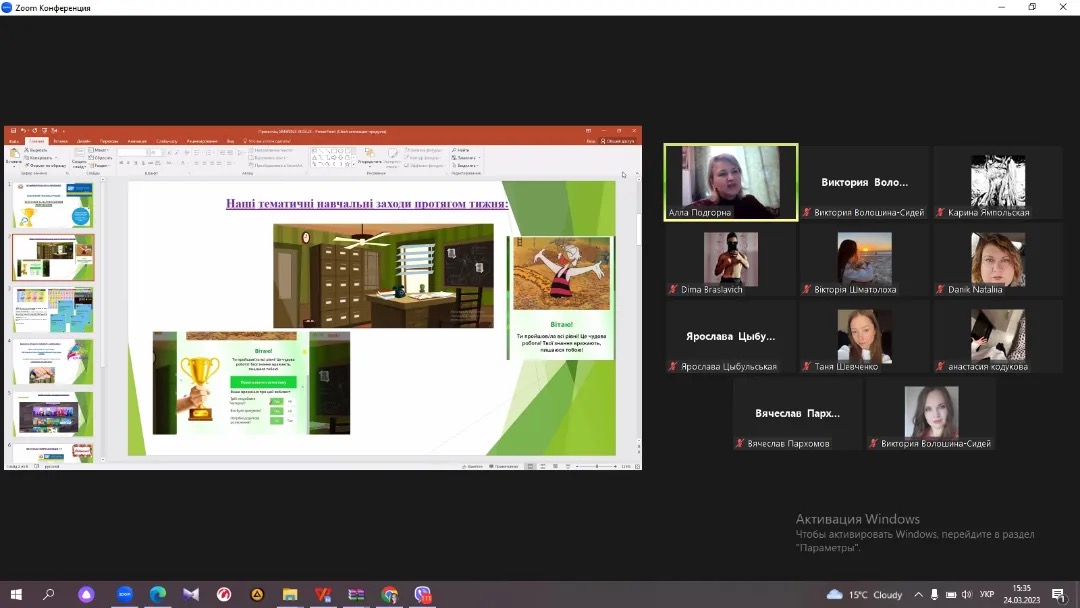The width and height of the screenshot is (1080, 608).
Task: Open Visual Studio from the taskbar
Action: point(191,594)
